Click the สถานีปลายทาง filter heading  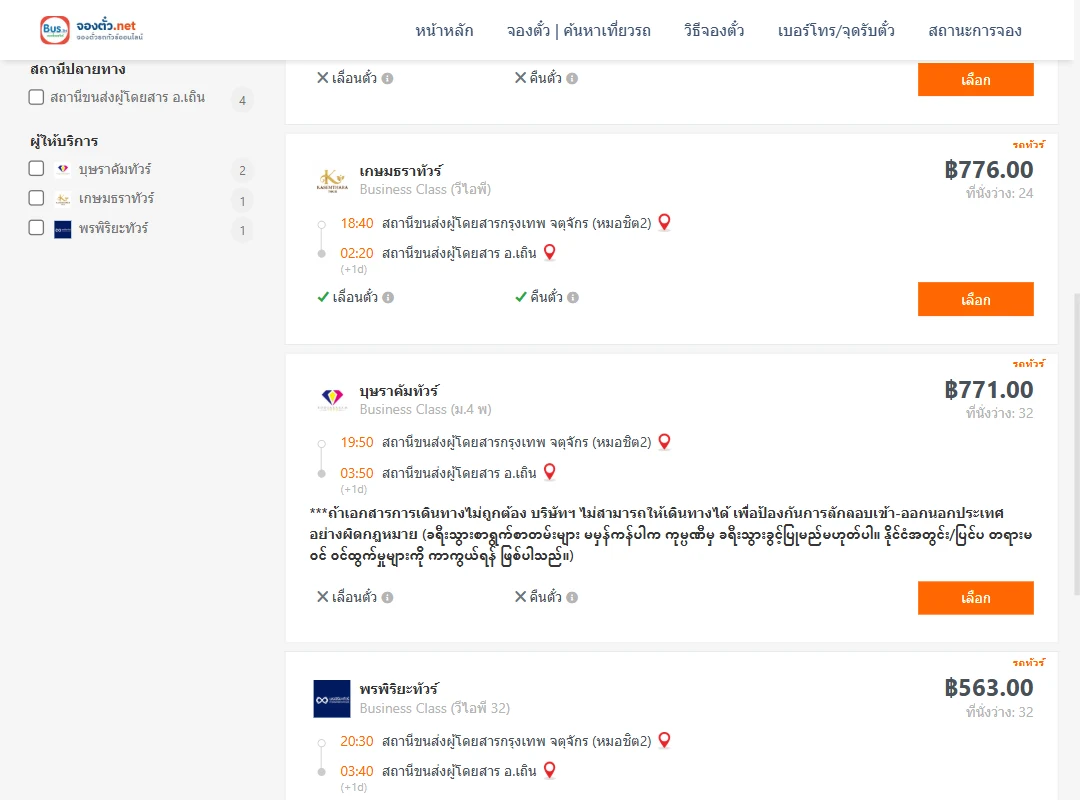click(77, 69)
